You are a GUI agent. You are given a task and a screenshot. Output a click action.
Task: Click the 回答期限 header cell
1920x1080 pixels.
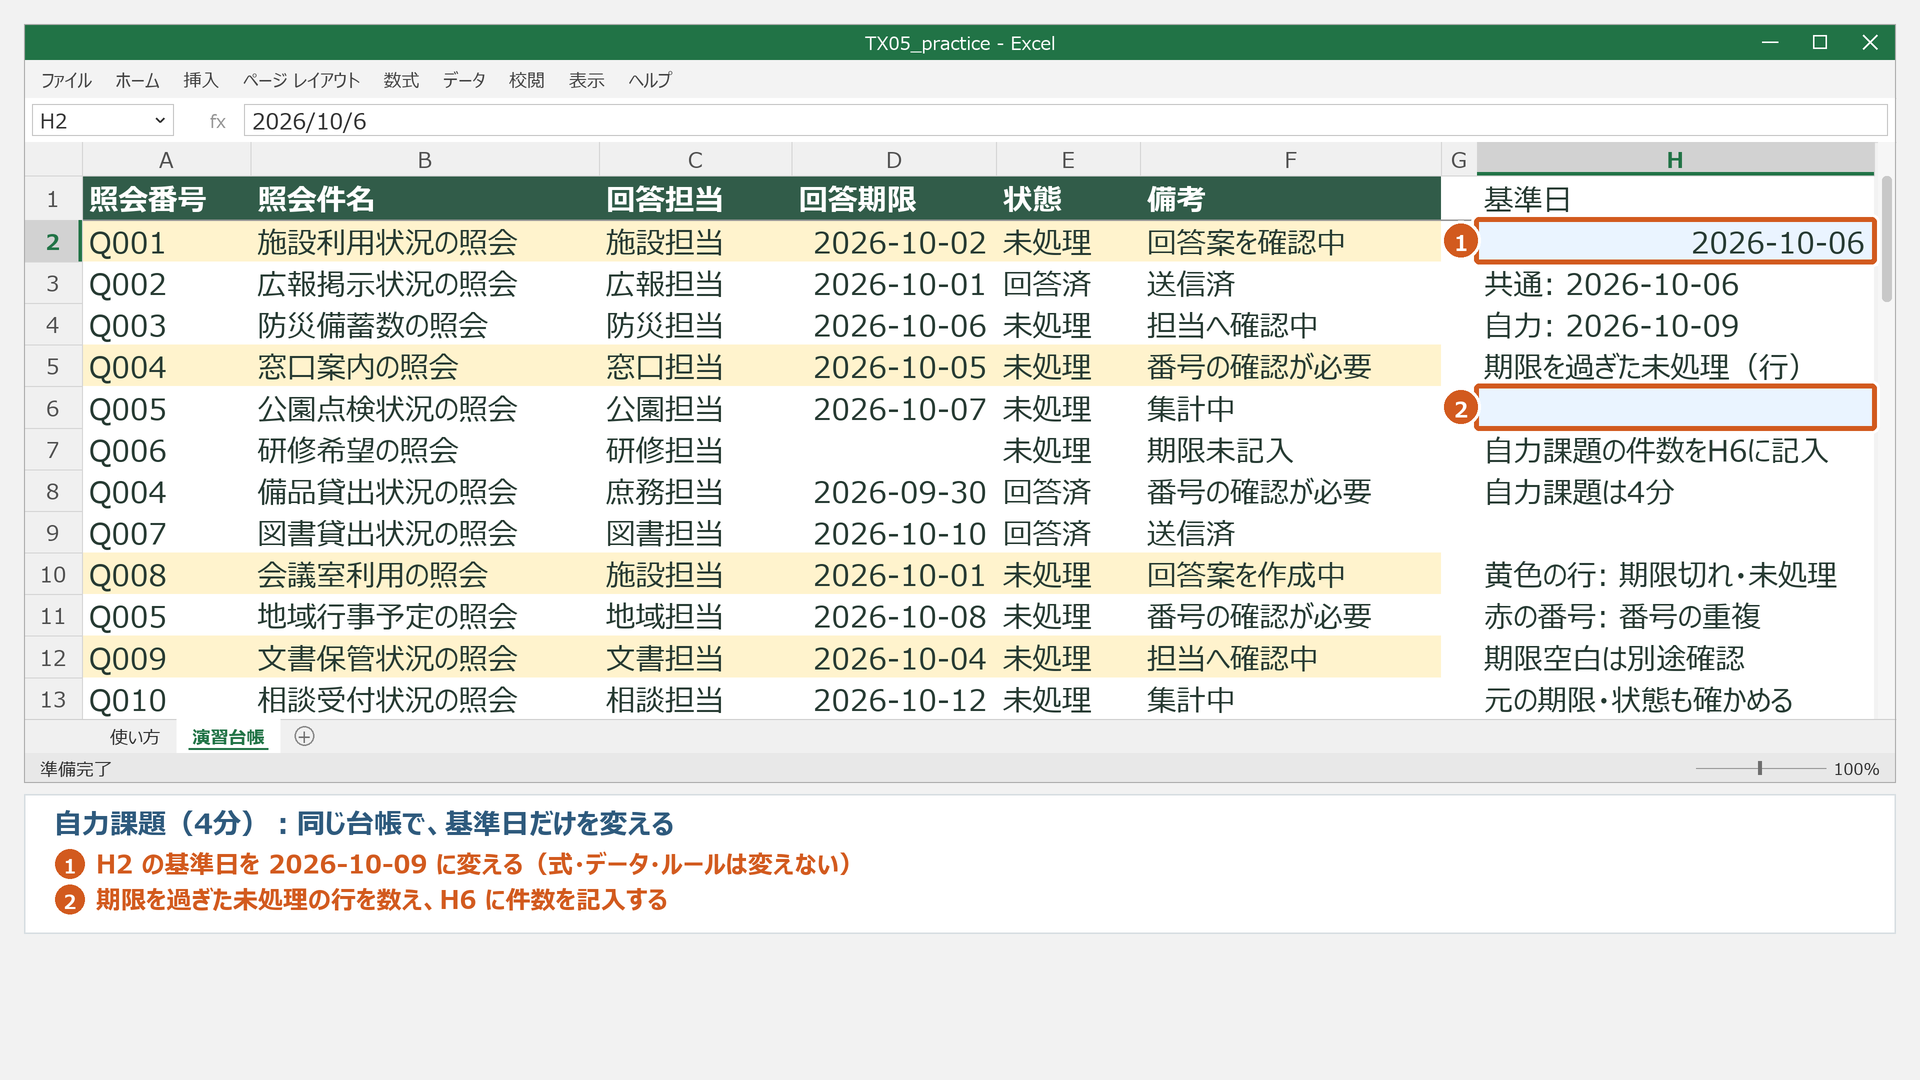pyautogui.click(x=894, y=199)
